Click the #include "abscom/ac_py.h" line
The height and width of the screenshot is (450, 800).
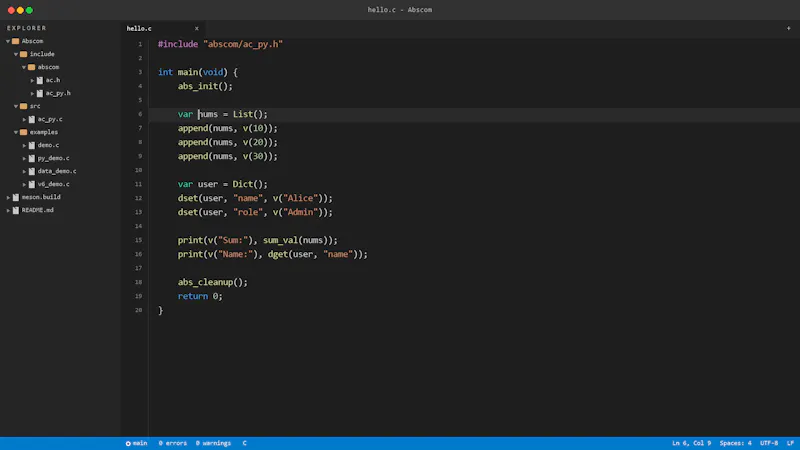tap(220, 44)
